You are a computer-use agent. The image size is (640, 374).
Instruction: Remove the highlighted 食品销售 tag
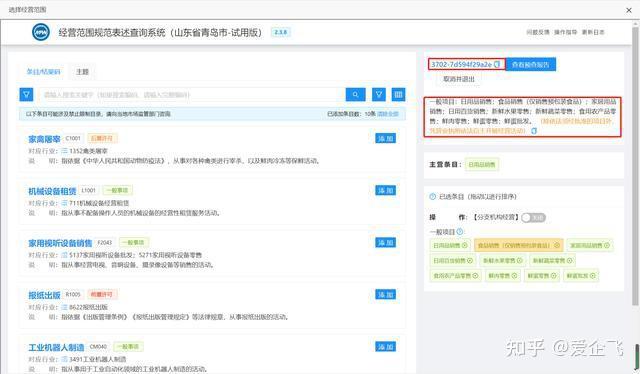(x=557, y=245)
